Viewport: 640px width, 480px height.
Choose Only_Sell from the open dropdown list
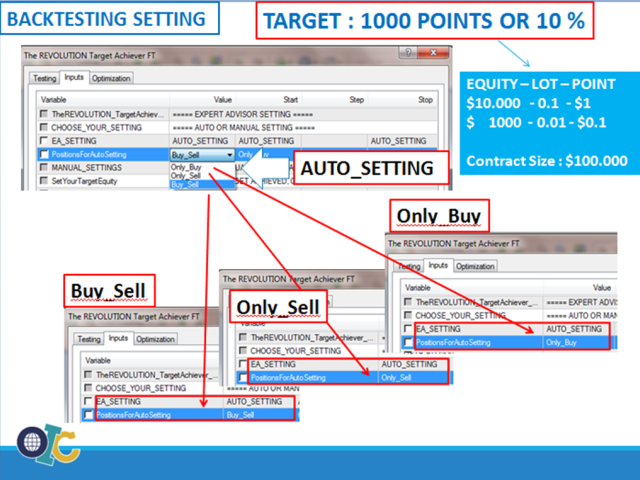(x=186, y=176)
